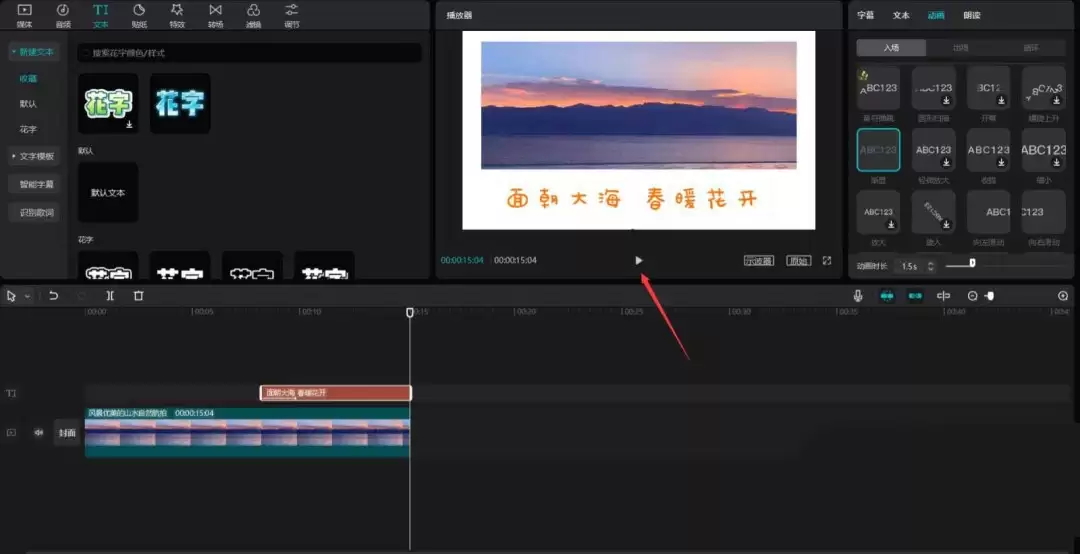Viewport: 1080px width, 554px height.
Task: Mute the main video track audio
Action: pos(39,433)
